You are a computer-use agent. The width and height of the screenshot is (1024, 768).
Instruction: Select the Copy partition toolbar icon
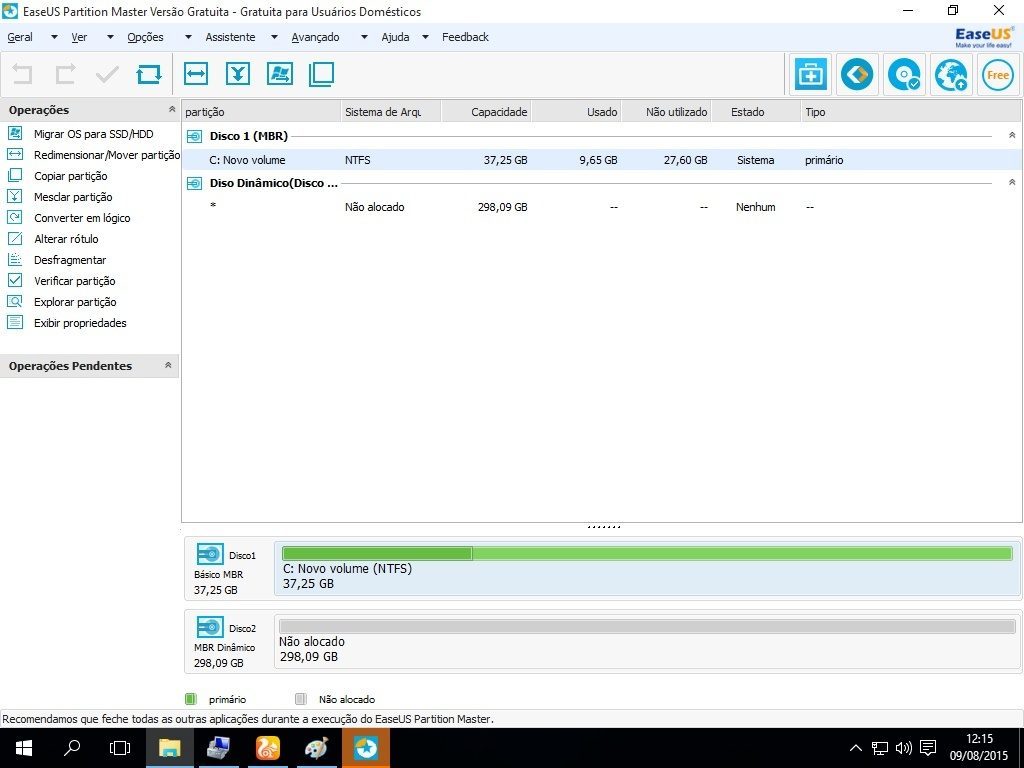(321, 74)
